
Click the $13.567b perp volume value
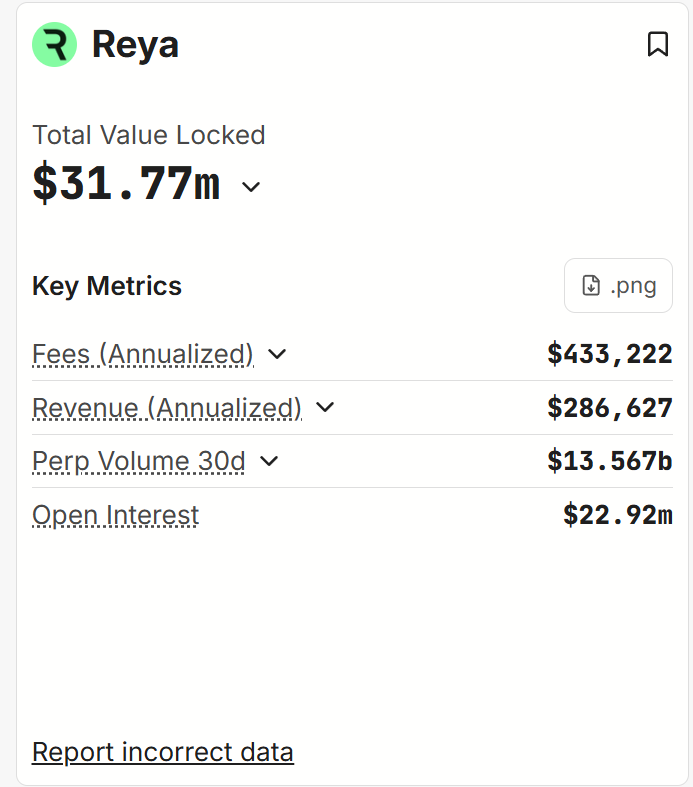(610, 461)
